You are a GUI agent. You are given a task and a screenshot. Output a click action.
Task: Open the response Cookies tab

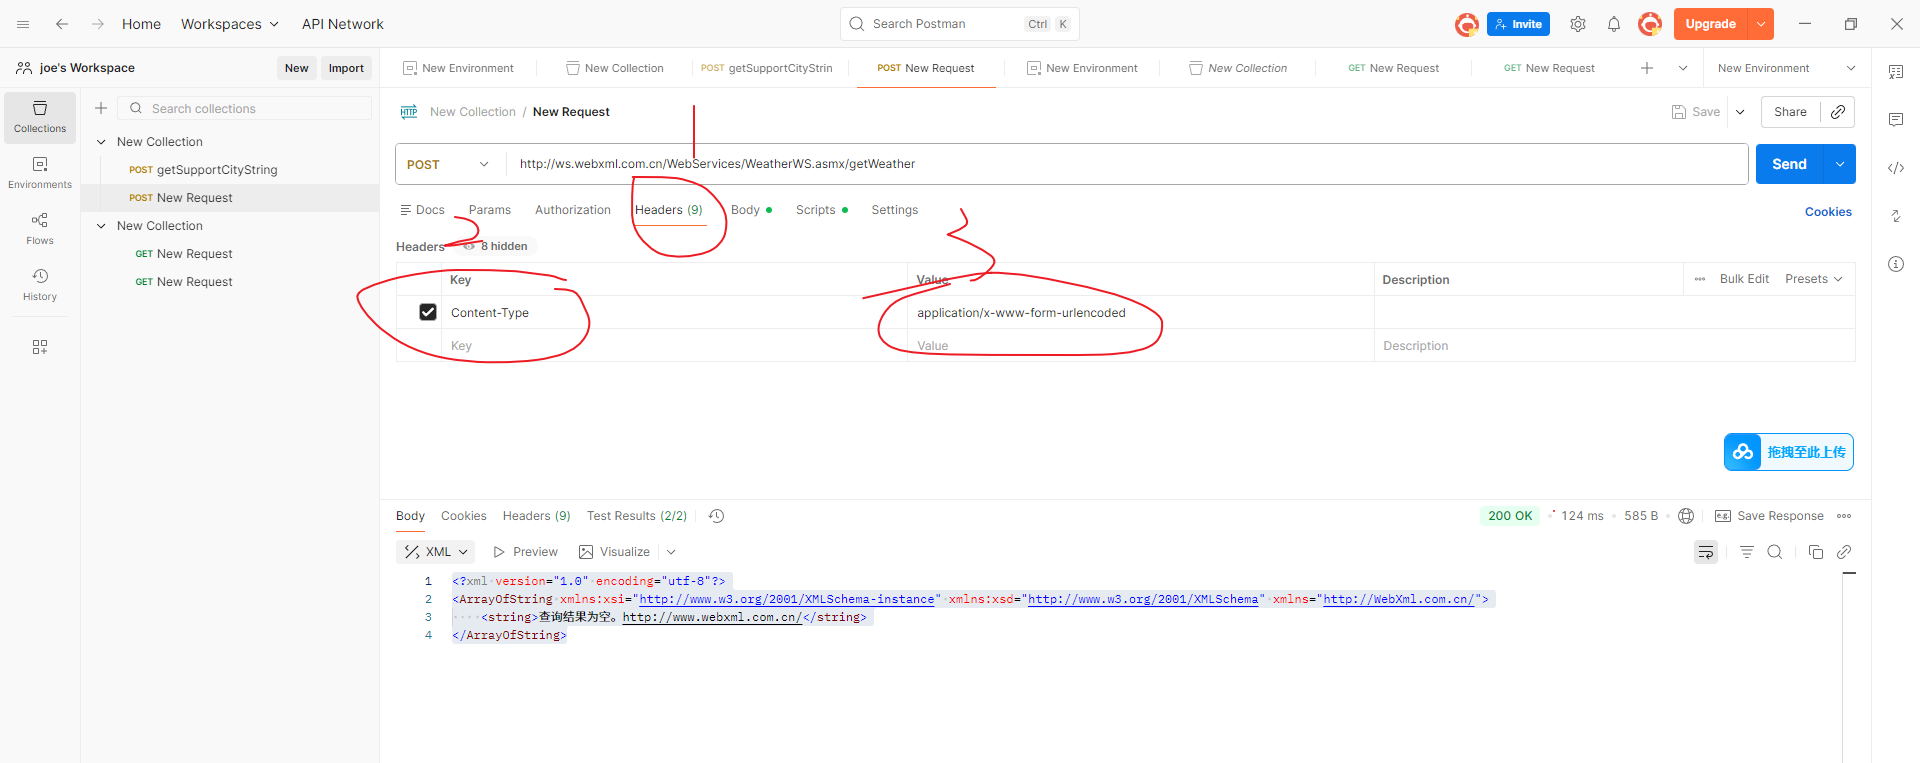[464, 516]
